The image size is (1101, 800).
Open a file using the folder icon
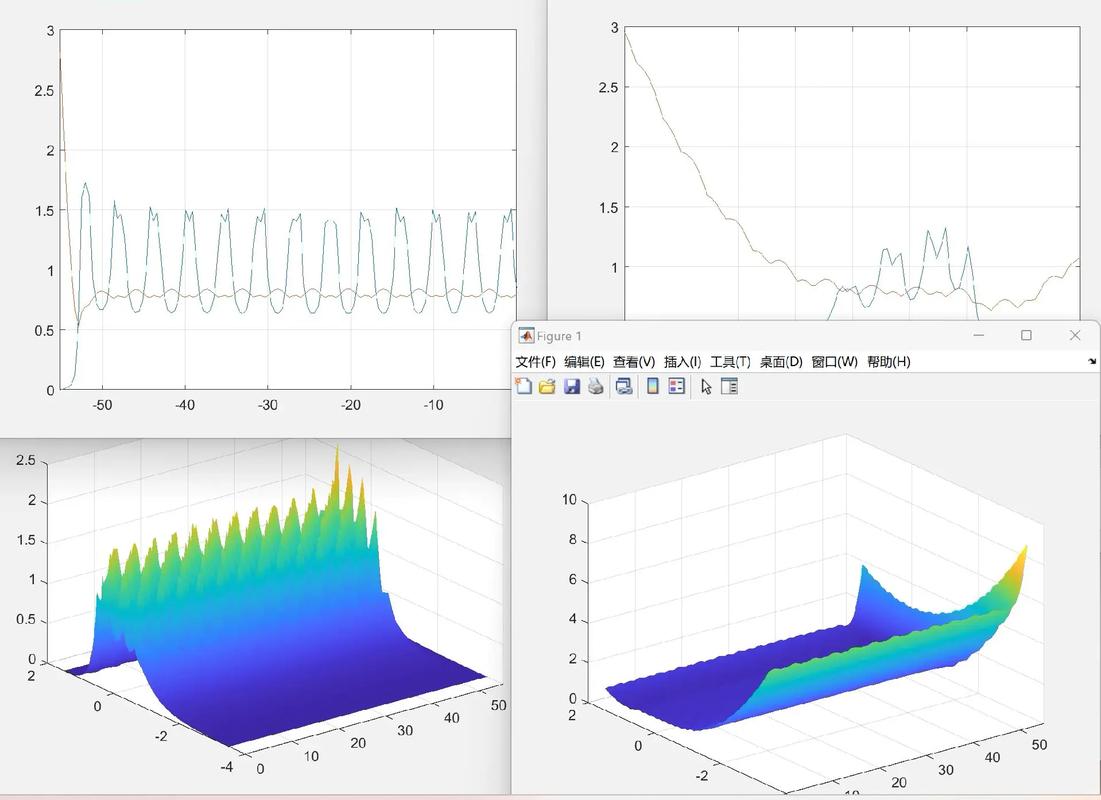coord(547,386)
